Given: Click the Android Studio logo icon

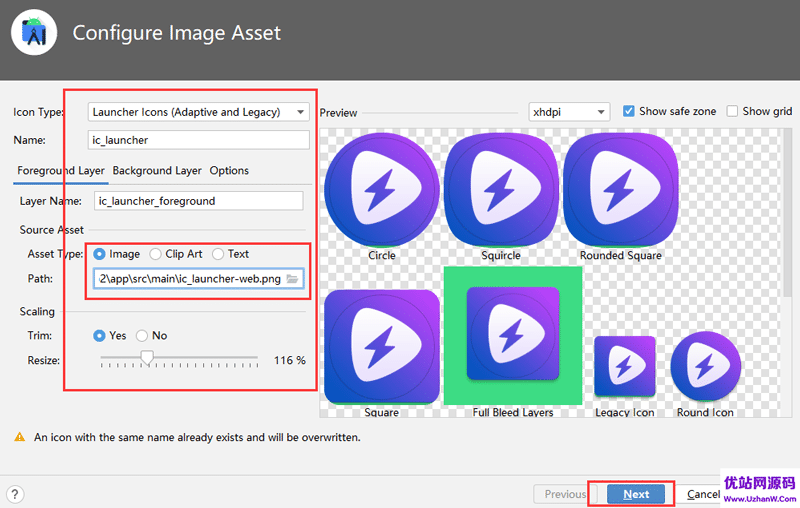Looking at the screenshot, I should pos(34,33).
